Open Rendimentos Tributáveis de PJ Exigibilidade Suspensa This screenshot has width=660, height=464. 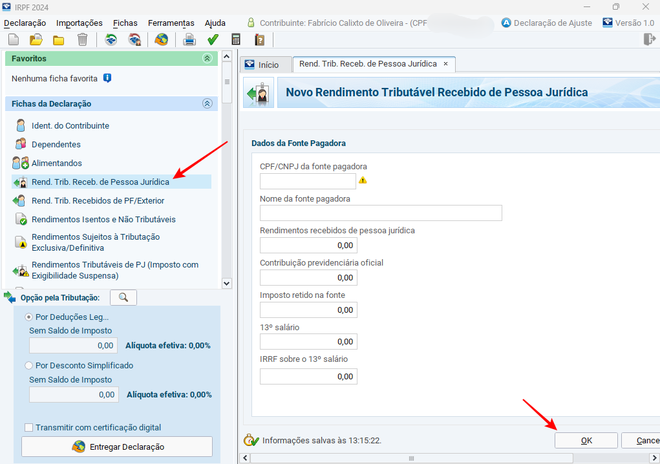[x=115, y=270]
